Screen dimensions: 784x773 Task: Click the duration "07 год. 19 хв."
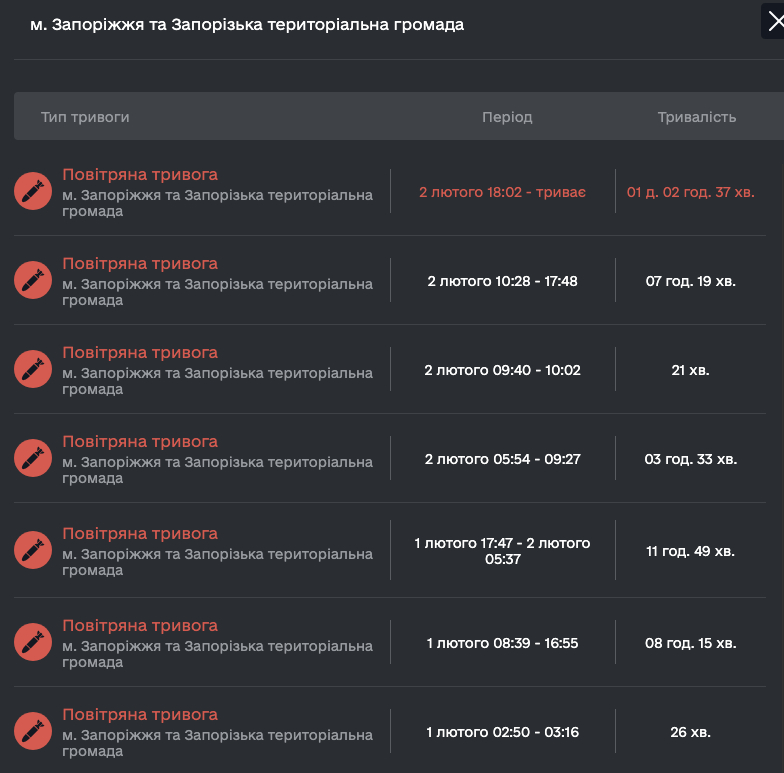(690, 281)
